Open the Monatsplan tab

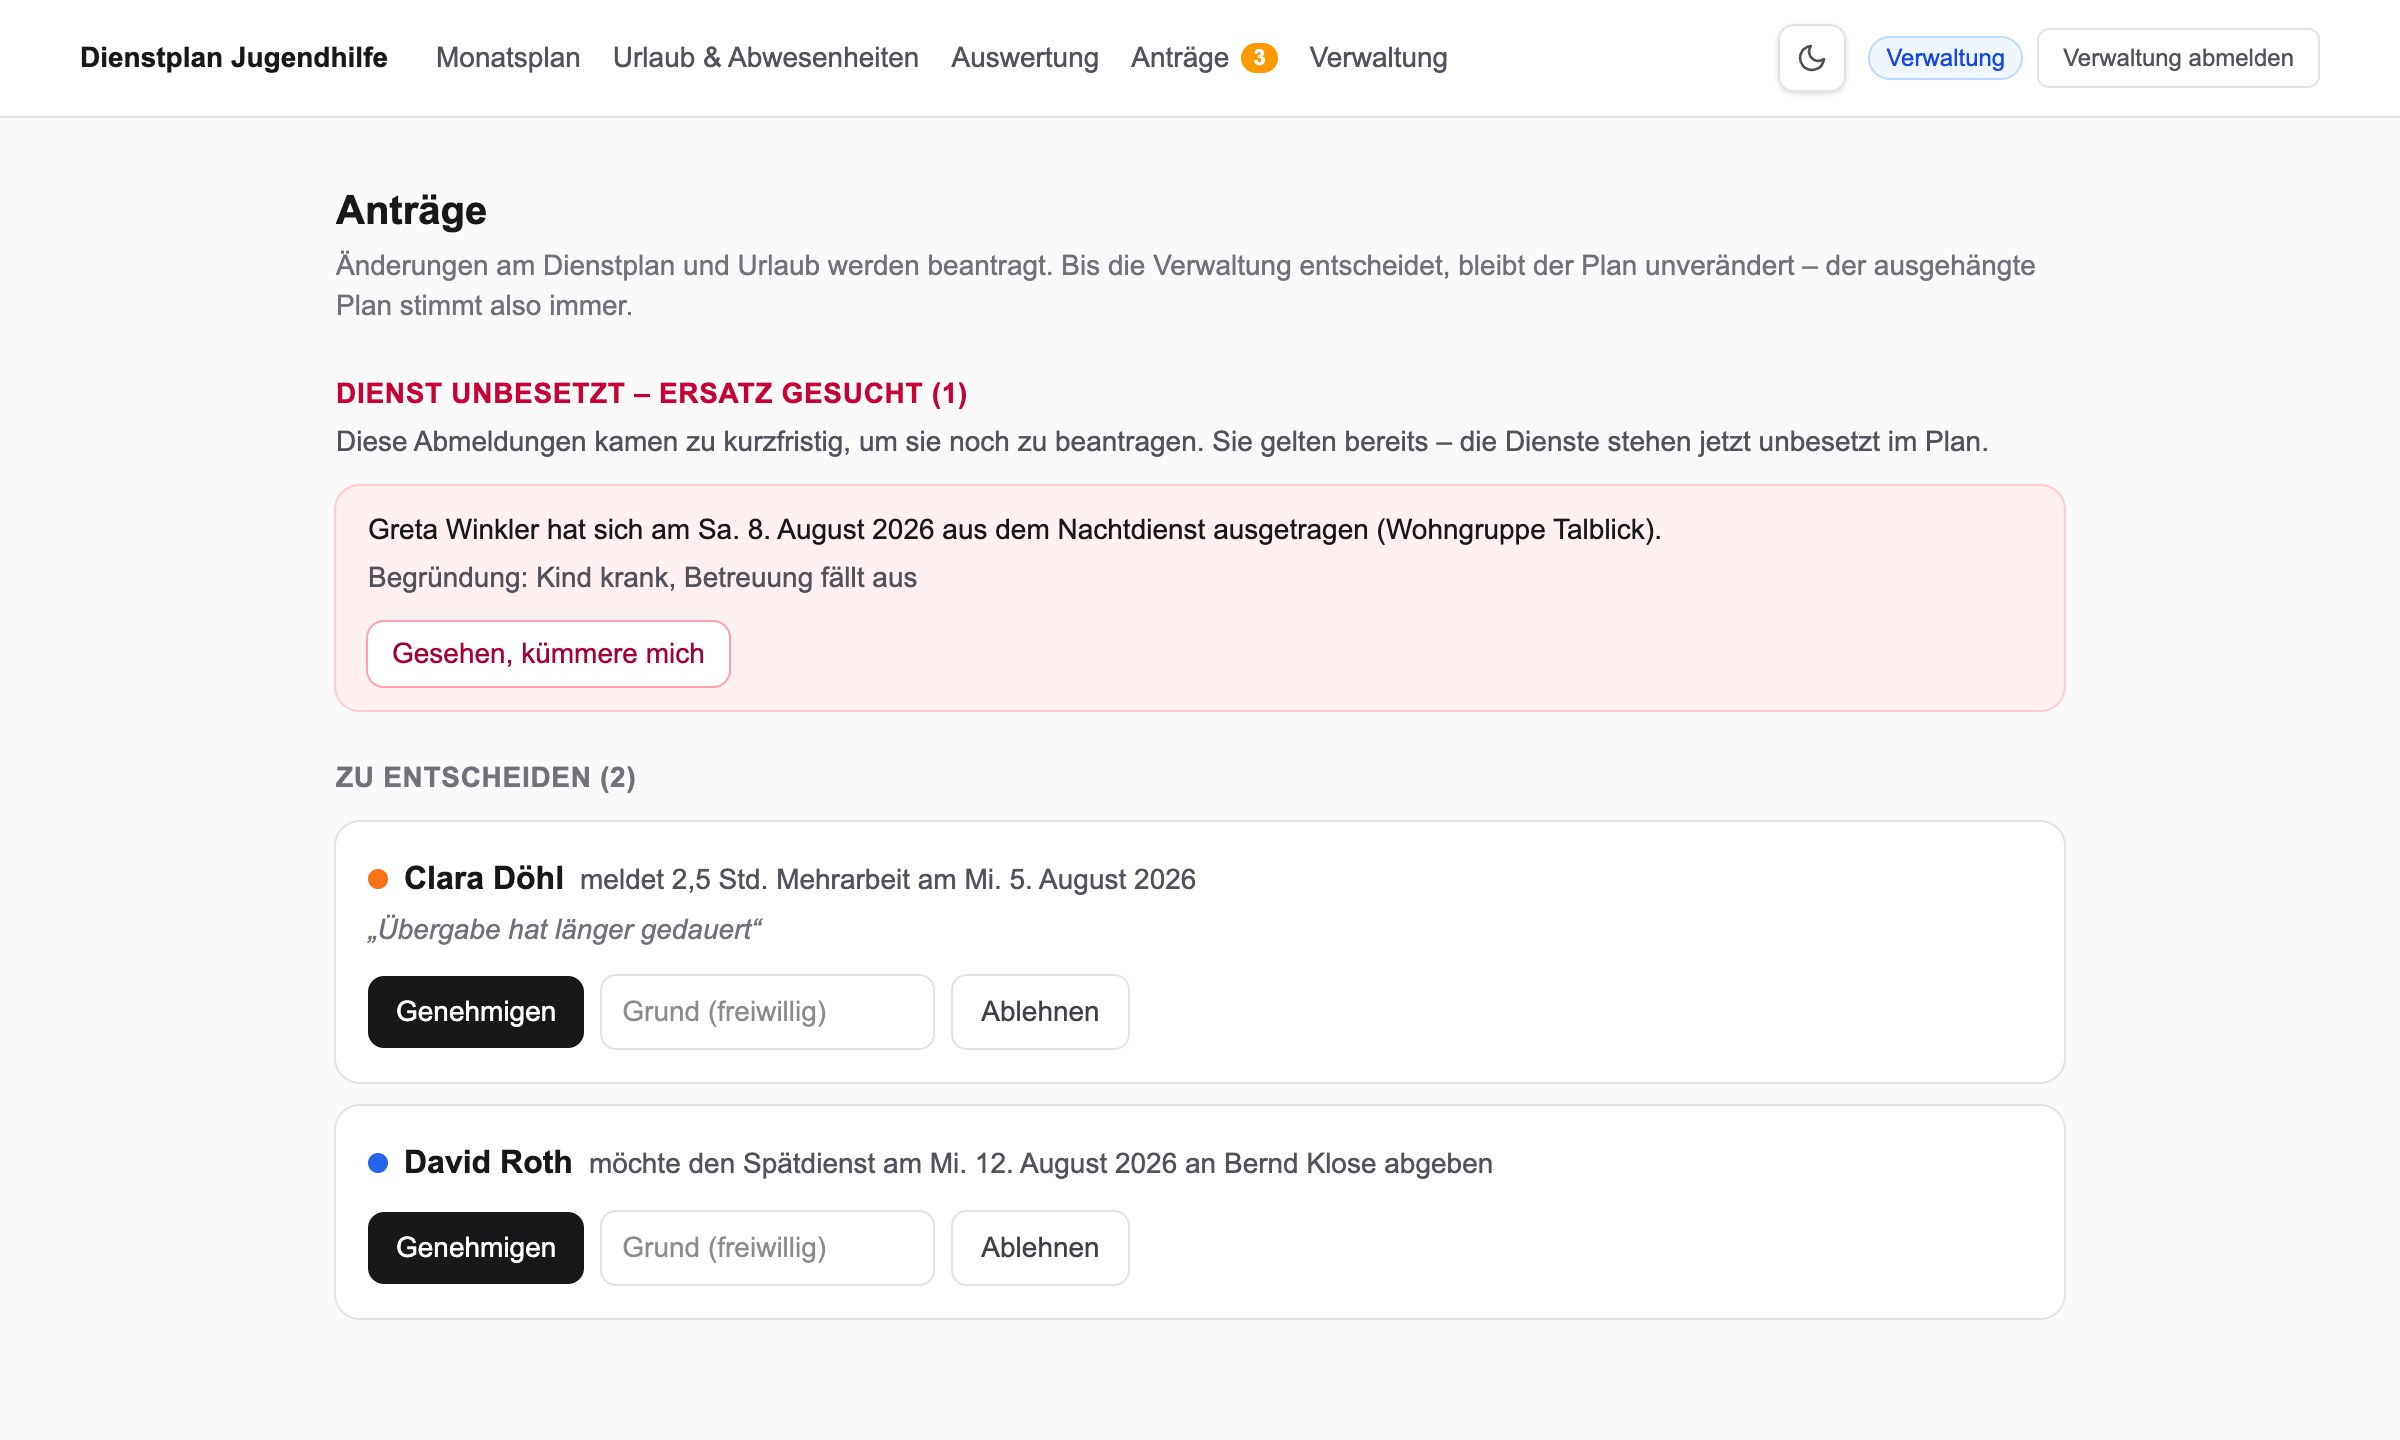coord(508,58)
